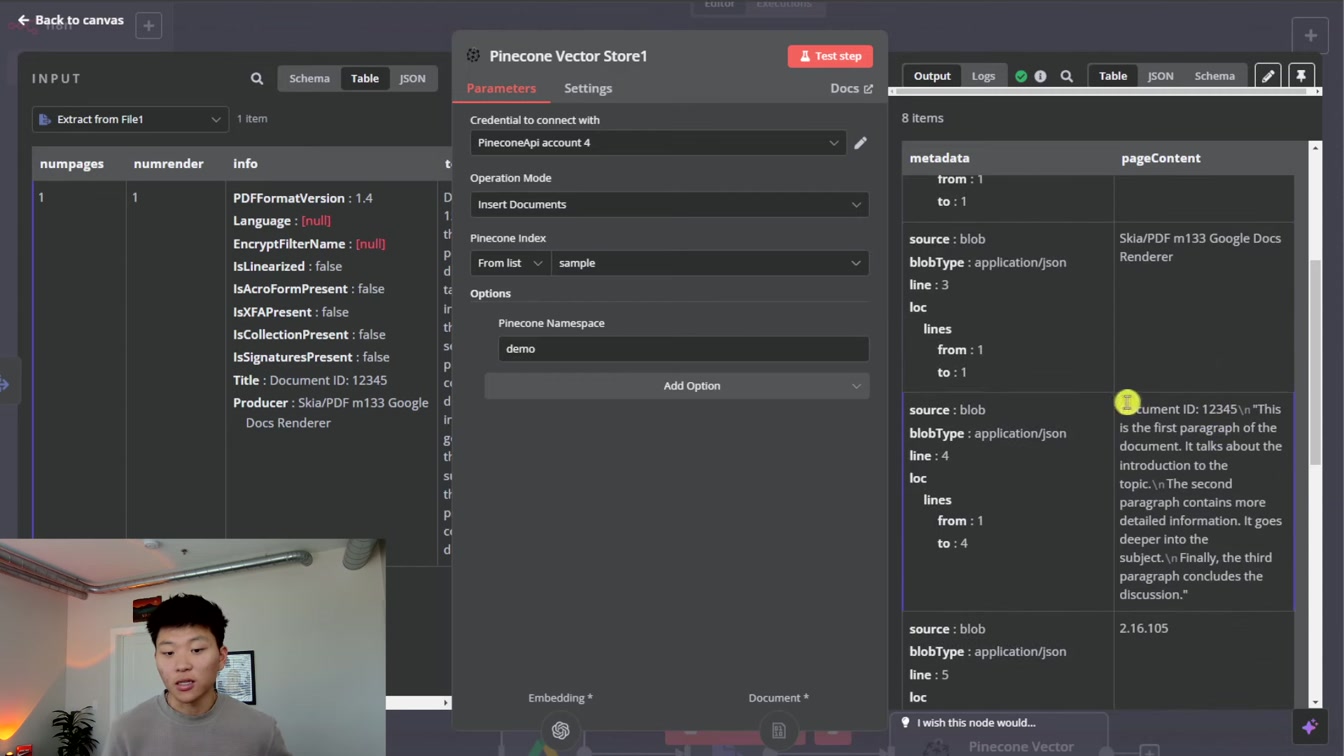Open the Extract from File1 source dropdown

point(130,119)
